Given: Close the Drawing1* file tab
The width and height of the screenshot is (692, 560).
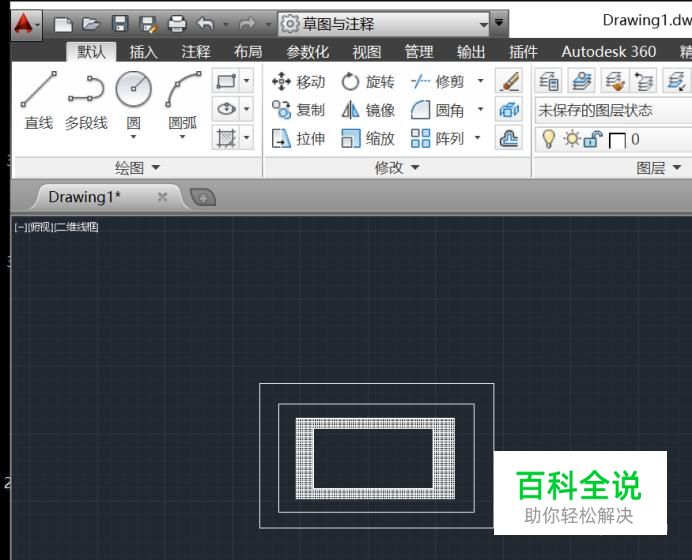Looking at the screenshot, I should (162, 197).
